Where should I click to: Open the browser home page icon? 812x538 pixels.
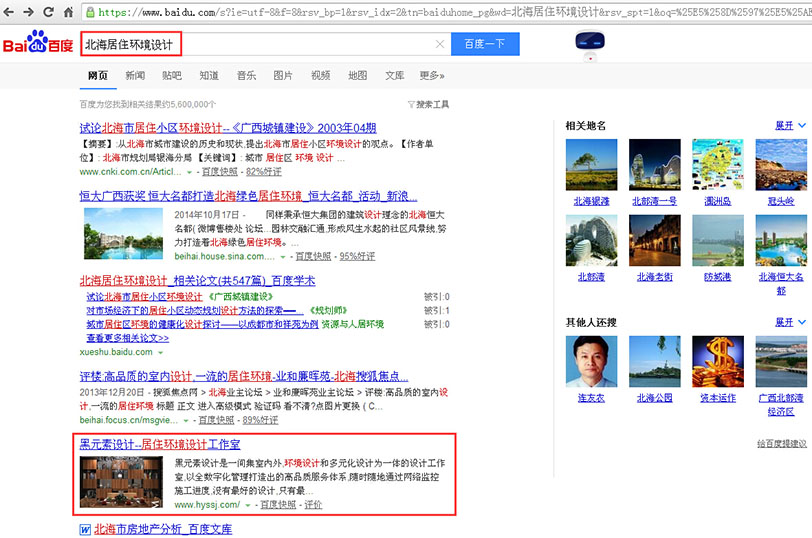tap(68, 12)
